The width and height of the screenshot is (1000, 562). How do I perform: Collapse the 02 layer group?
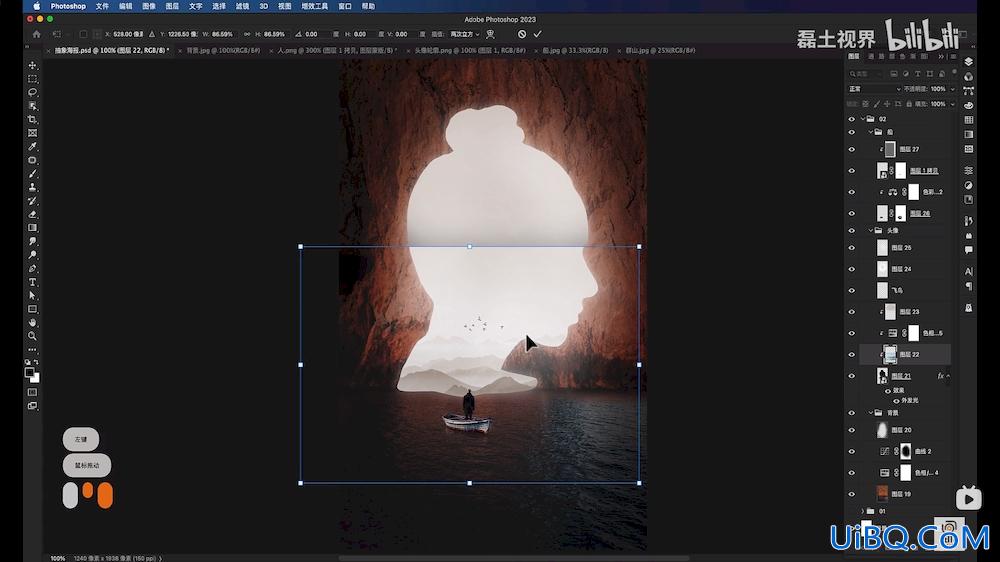click(863, 119)
